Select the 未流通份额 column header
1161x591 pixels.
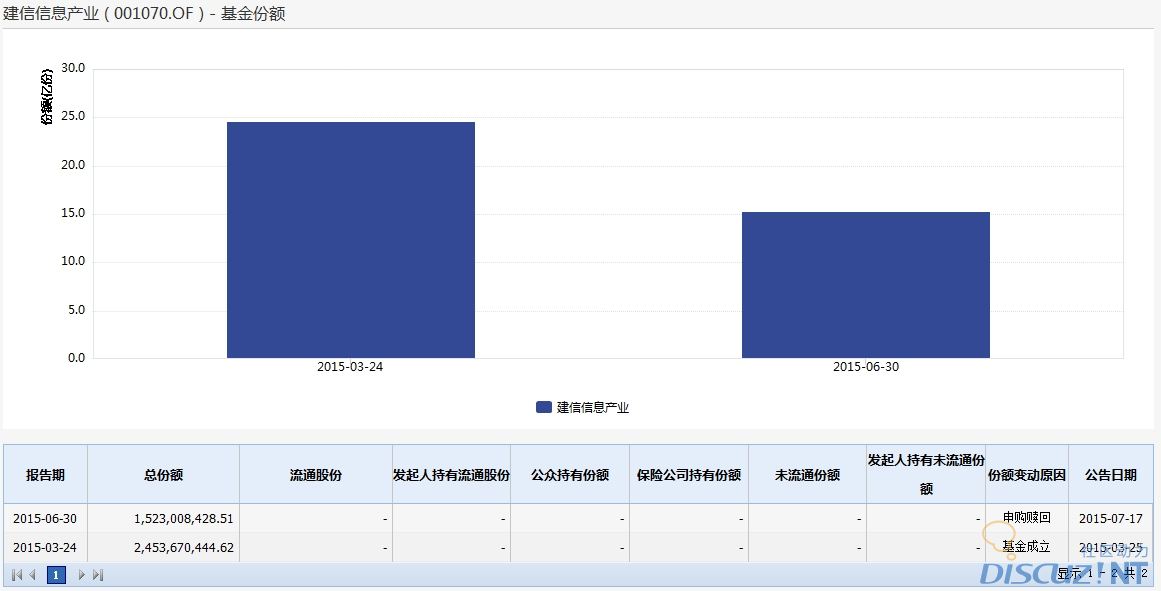point(807,475)
